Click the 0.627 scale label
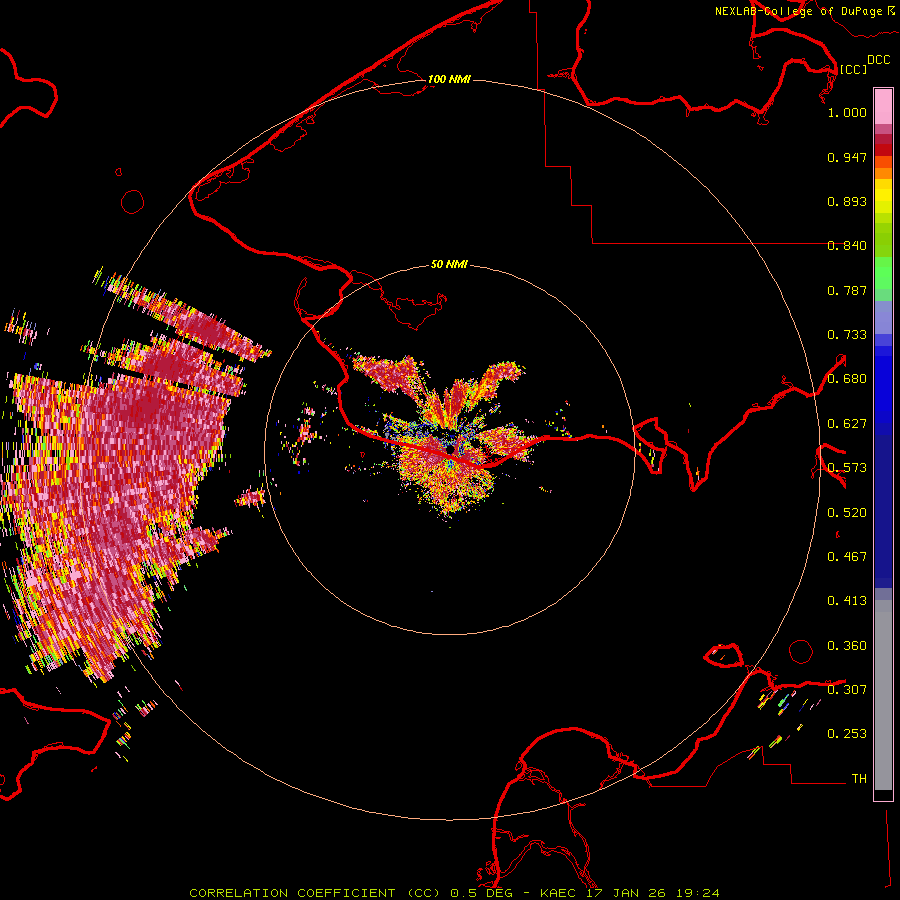Screen dimensions: 900x900 pos(847,424)
